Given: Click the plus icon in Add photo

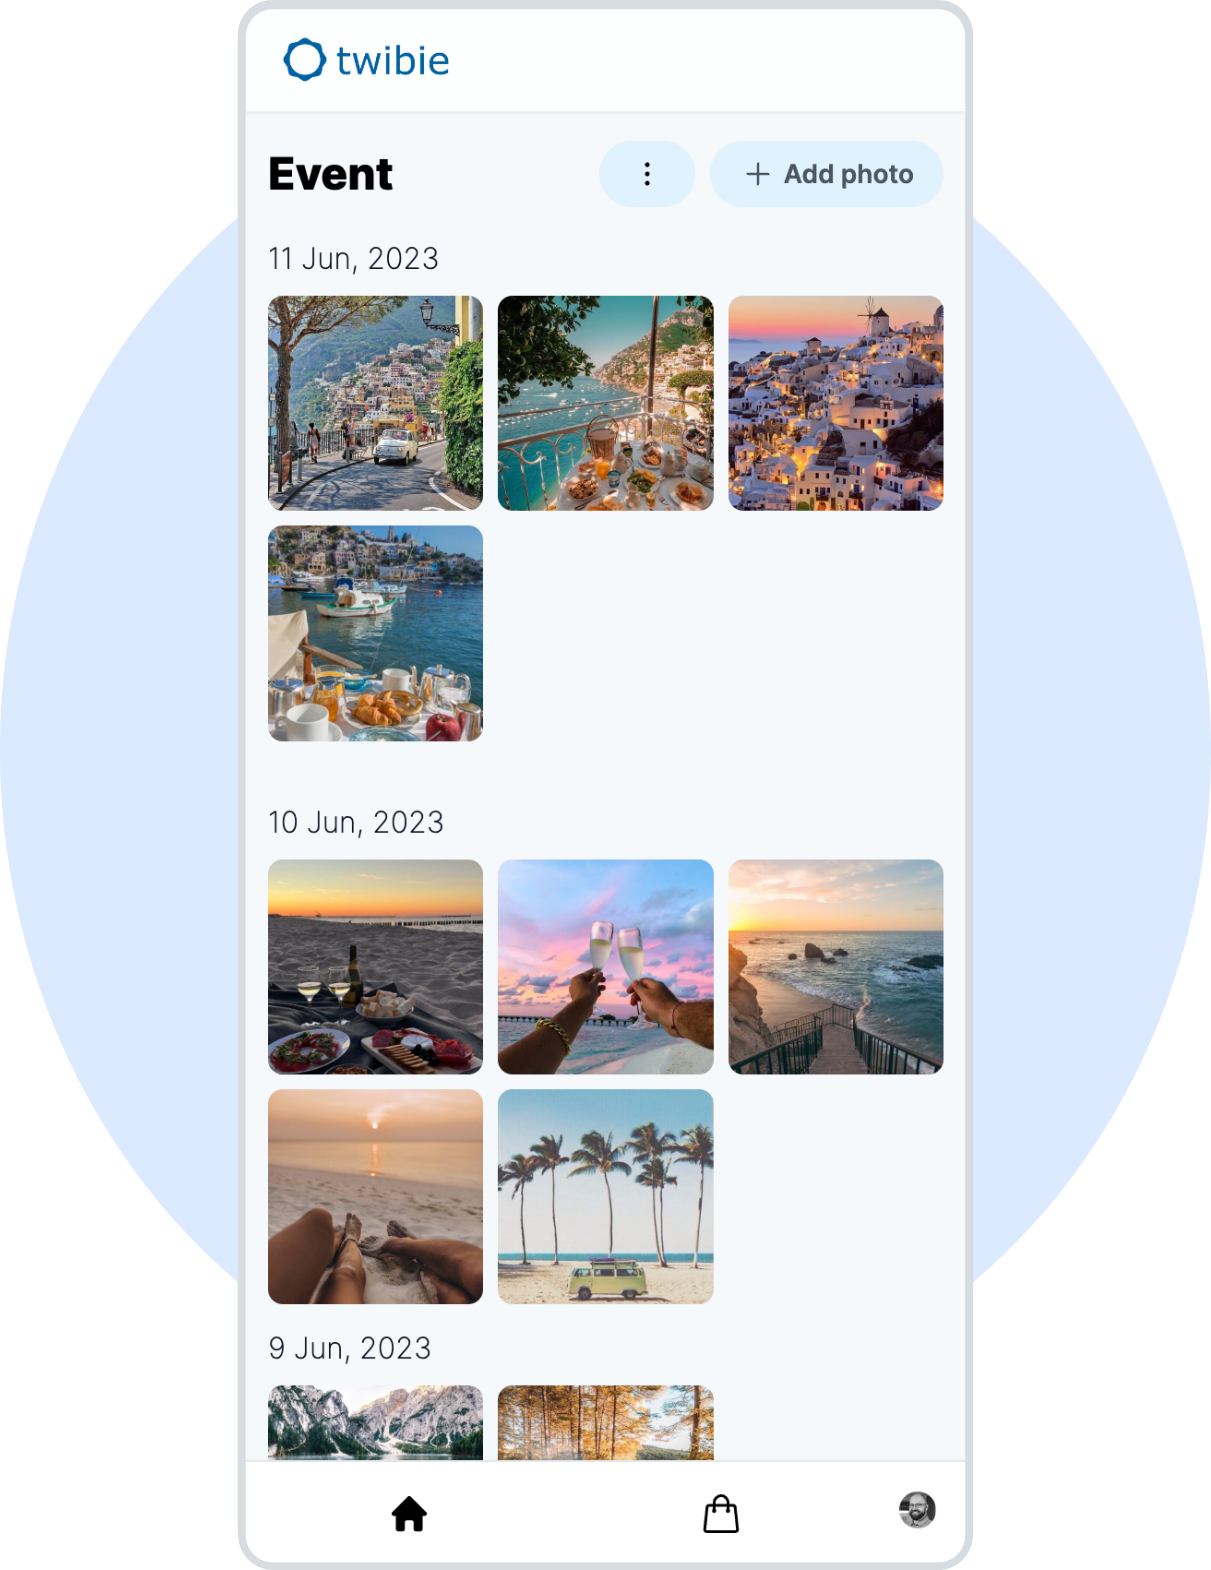Looking at the screenshot, I should click(x=758, y=174).
